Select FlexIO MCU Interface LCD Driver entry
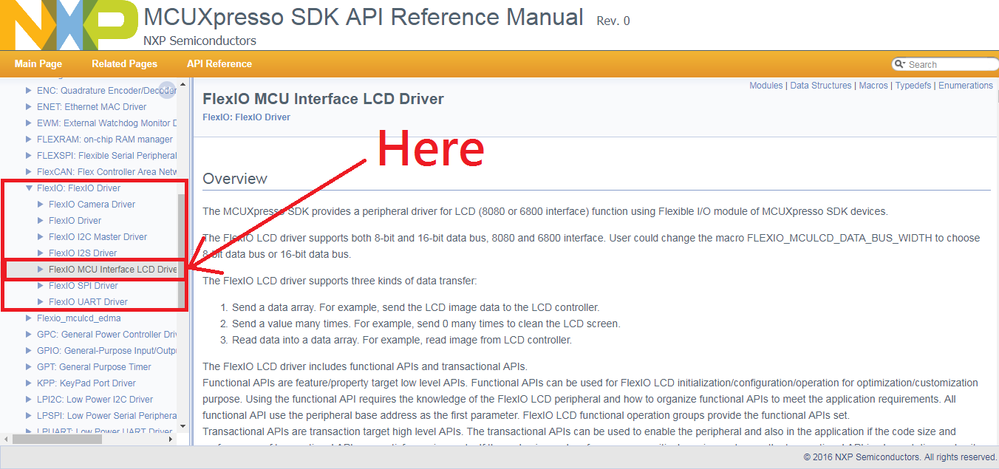Screen dimensions: 999x469 [112, 270]
